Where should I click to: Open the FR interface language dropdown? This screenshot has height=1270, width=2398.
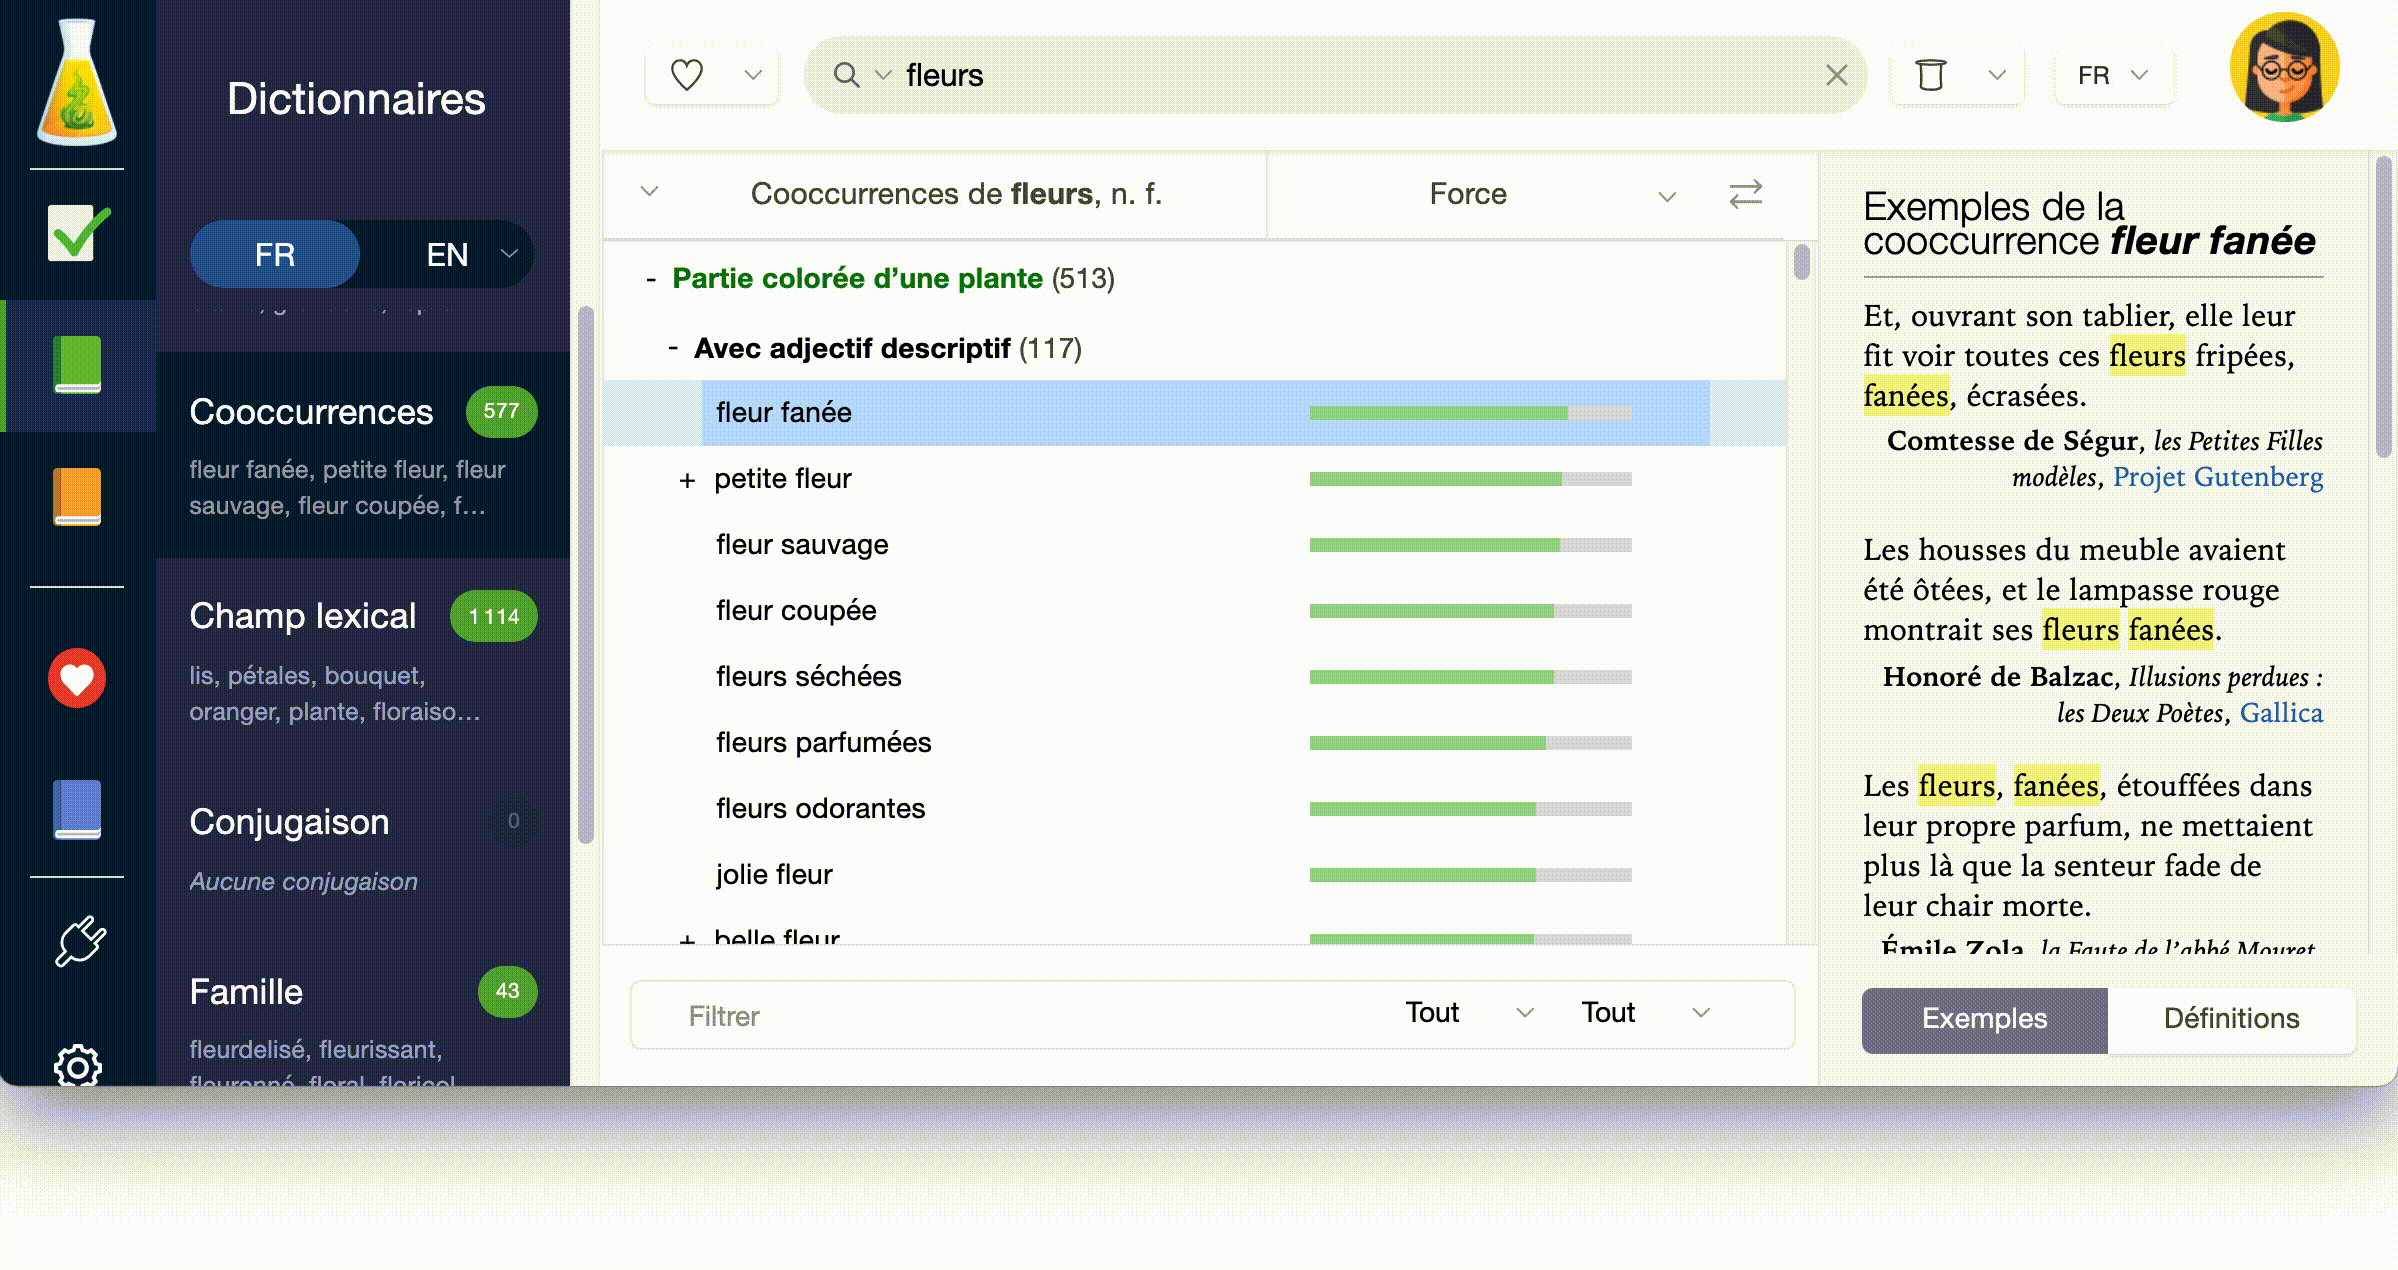click(x=2112, y=76)
